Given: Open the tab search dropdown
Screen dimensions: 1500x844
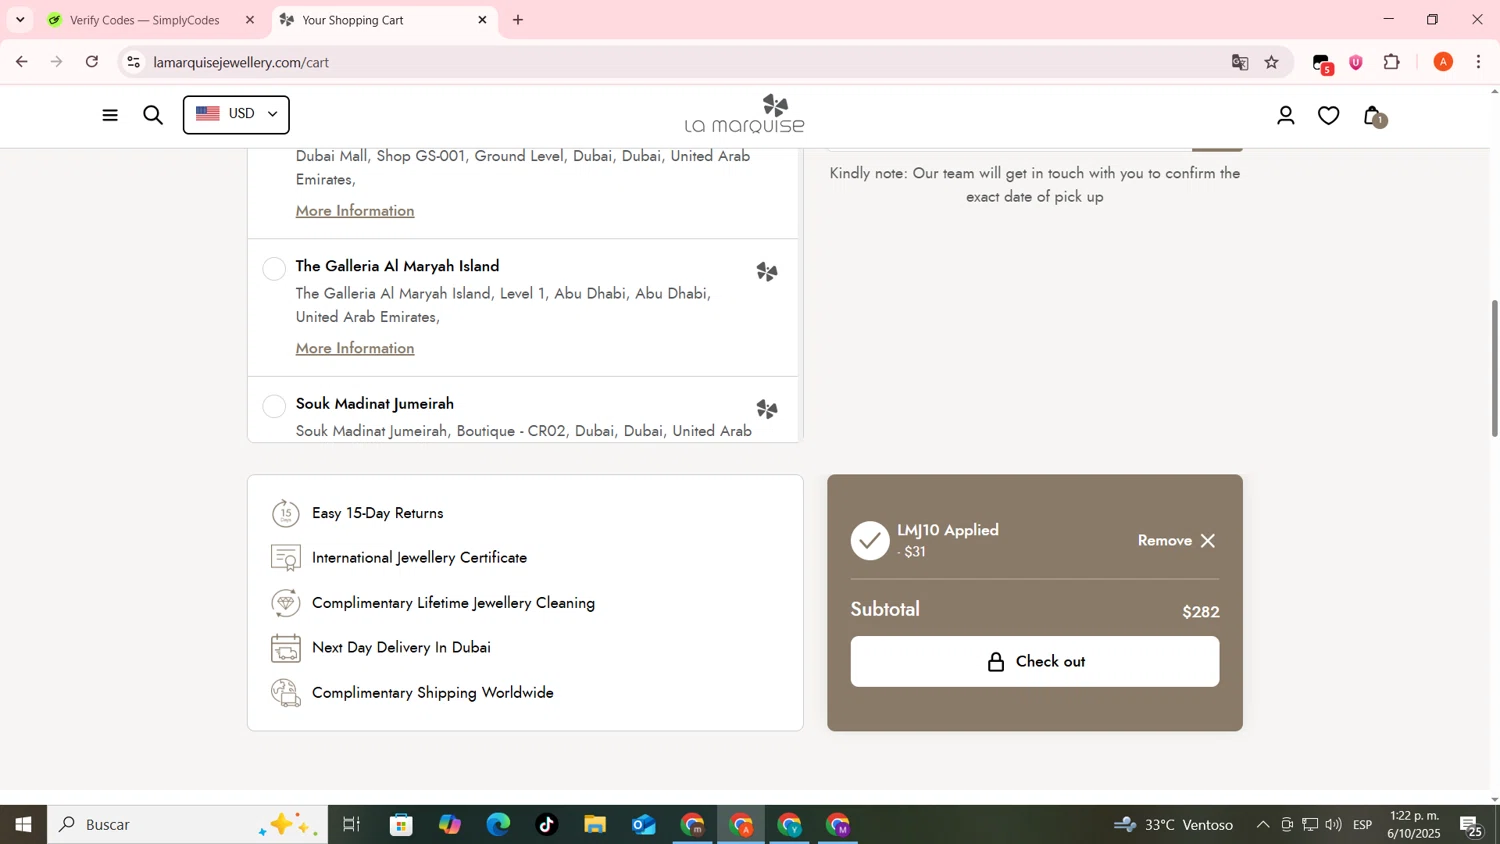Looking at the screenshot, I should pos(20,20).
